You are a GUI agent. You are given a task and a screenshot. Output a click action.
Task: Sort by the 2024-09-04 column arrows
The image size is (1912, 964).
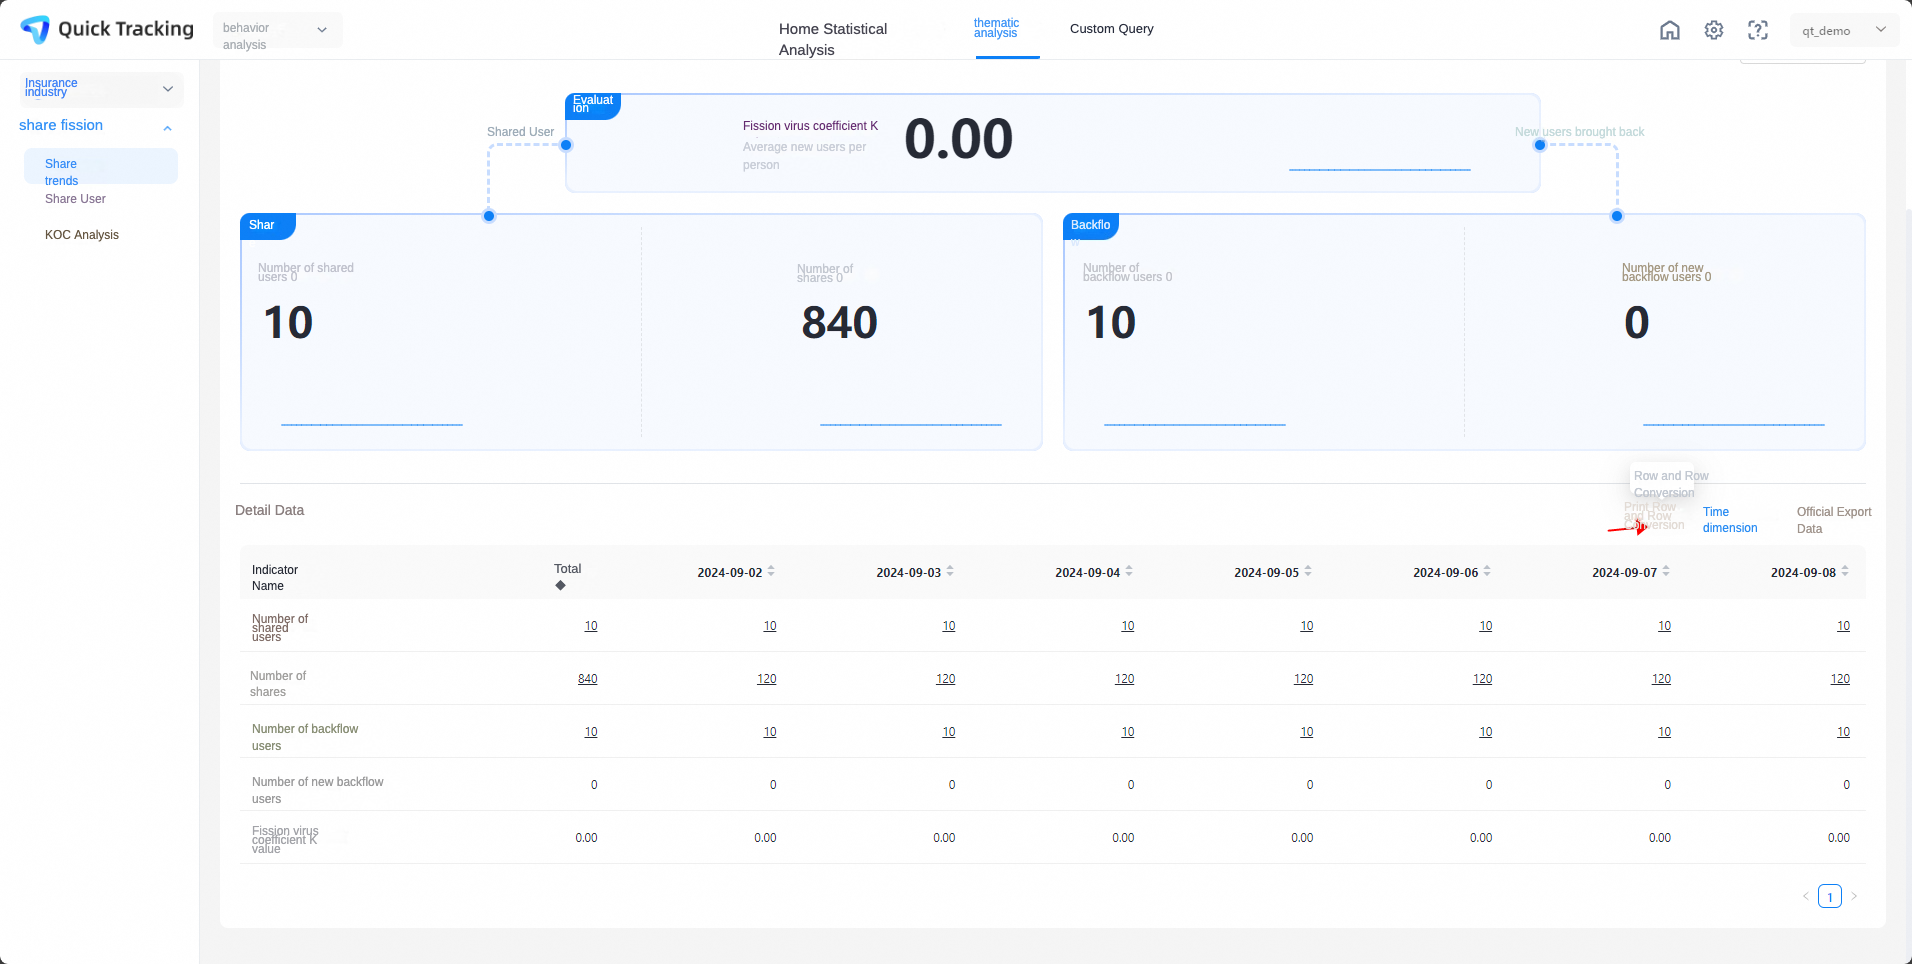pyautogui.click(x=1129, y=571)
